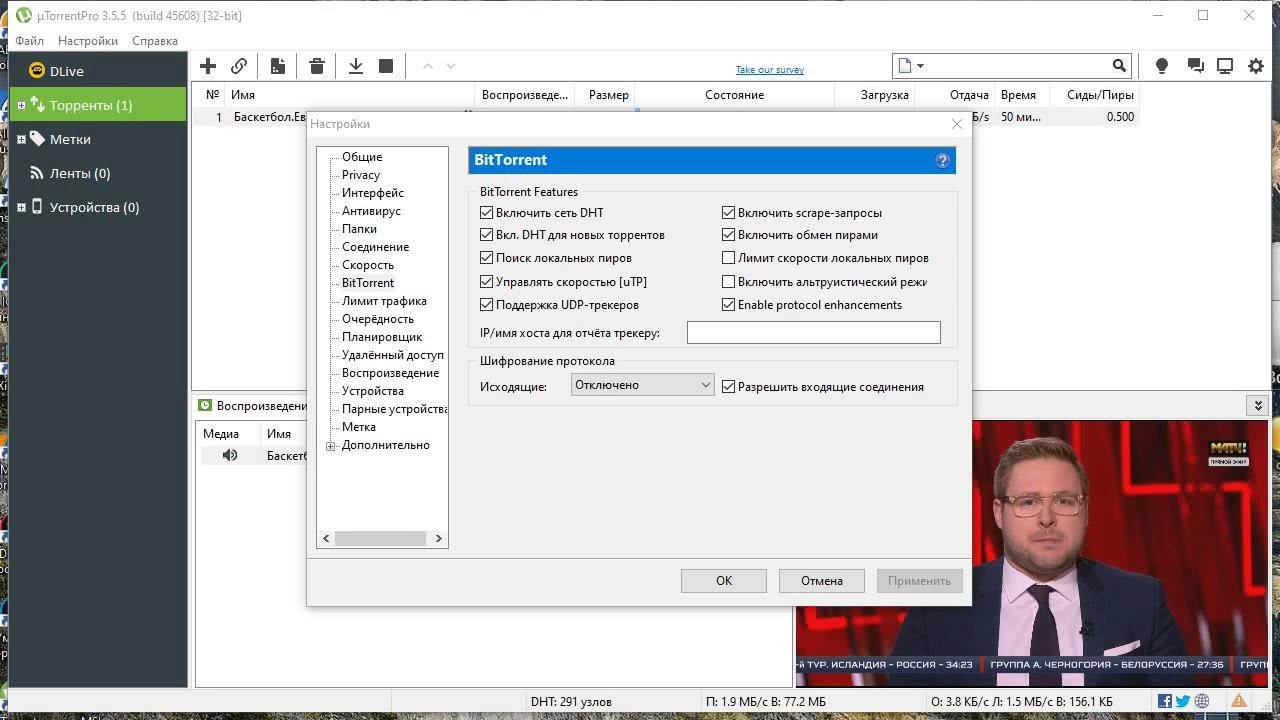Expand the Метки sidebar node
Viewport: 1280px width, 720px height.
coord(21,139)
